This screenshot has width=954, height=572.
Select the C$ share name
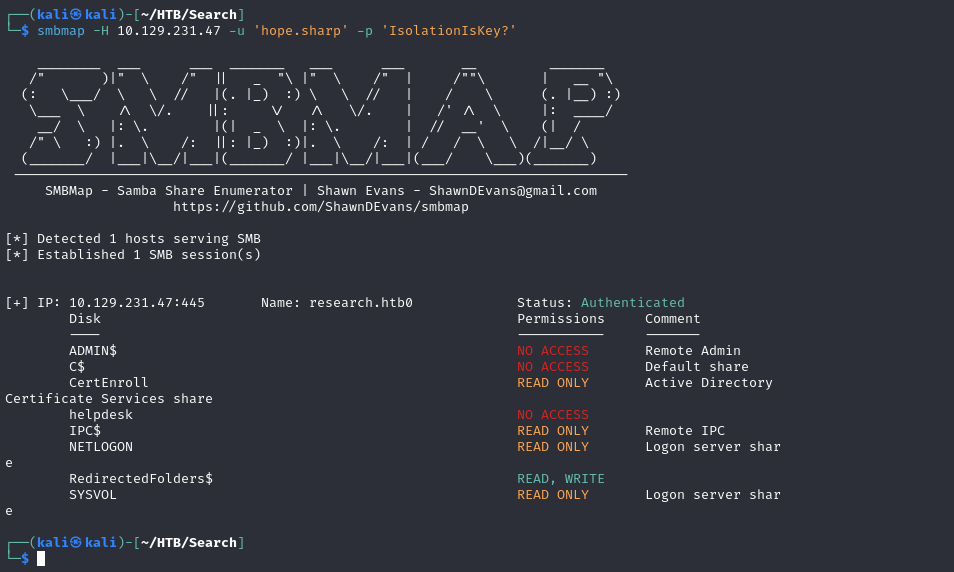pyautogui.click(x=77, y=366)
